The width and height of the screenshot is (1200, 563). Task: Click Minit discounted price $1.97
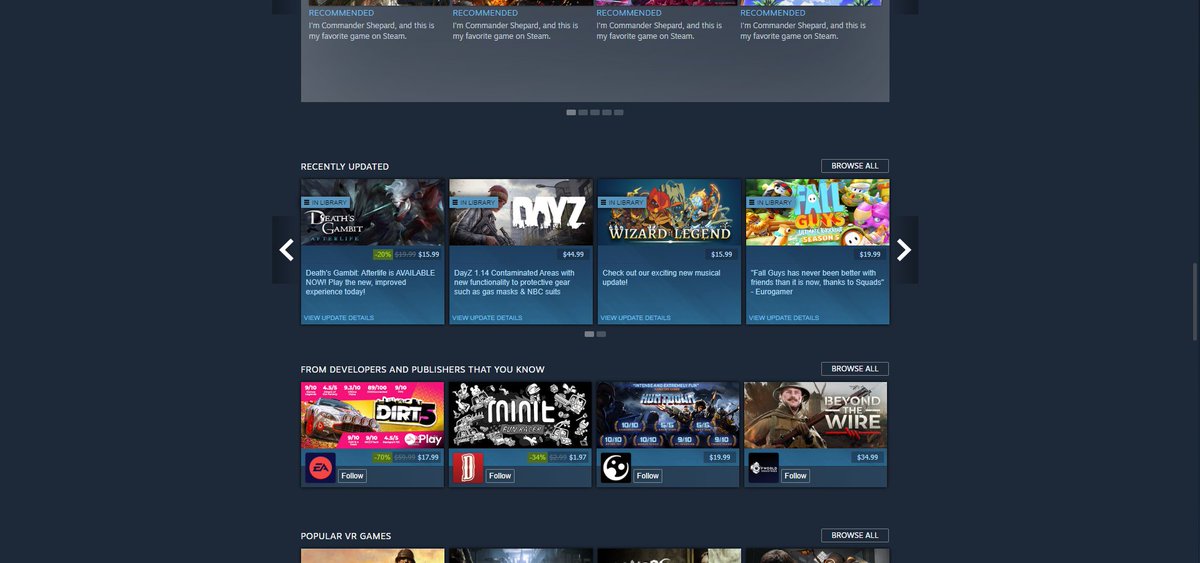pos(578,457)
